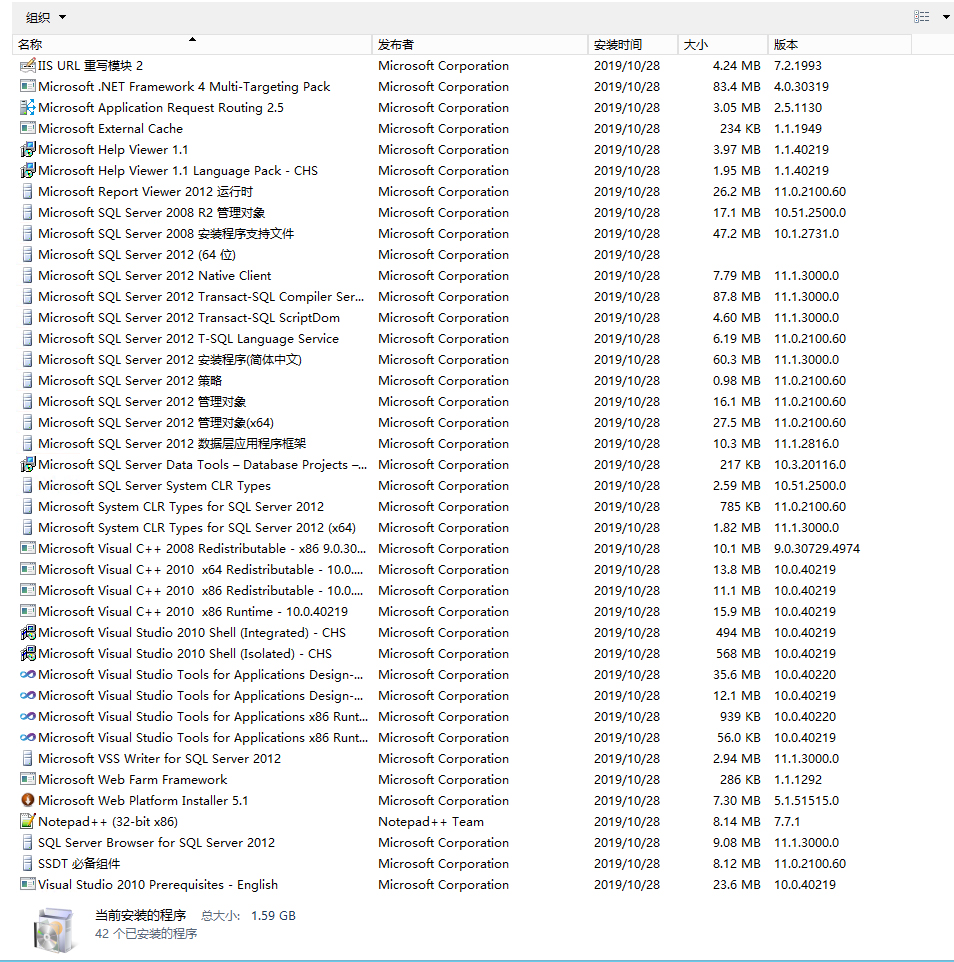
Task: Click size value 83.4 MB
Action: [736, 87]
